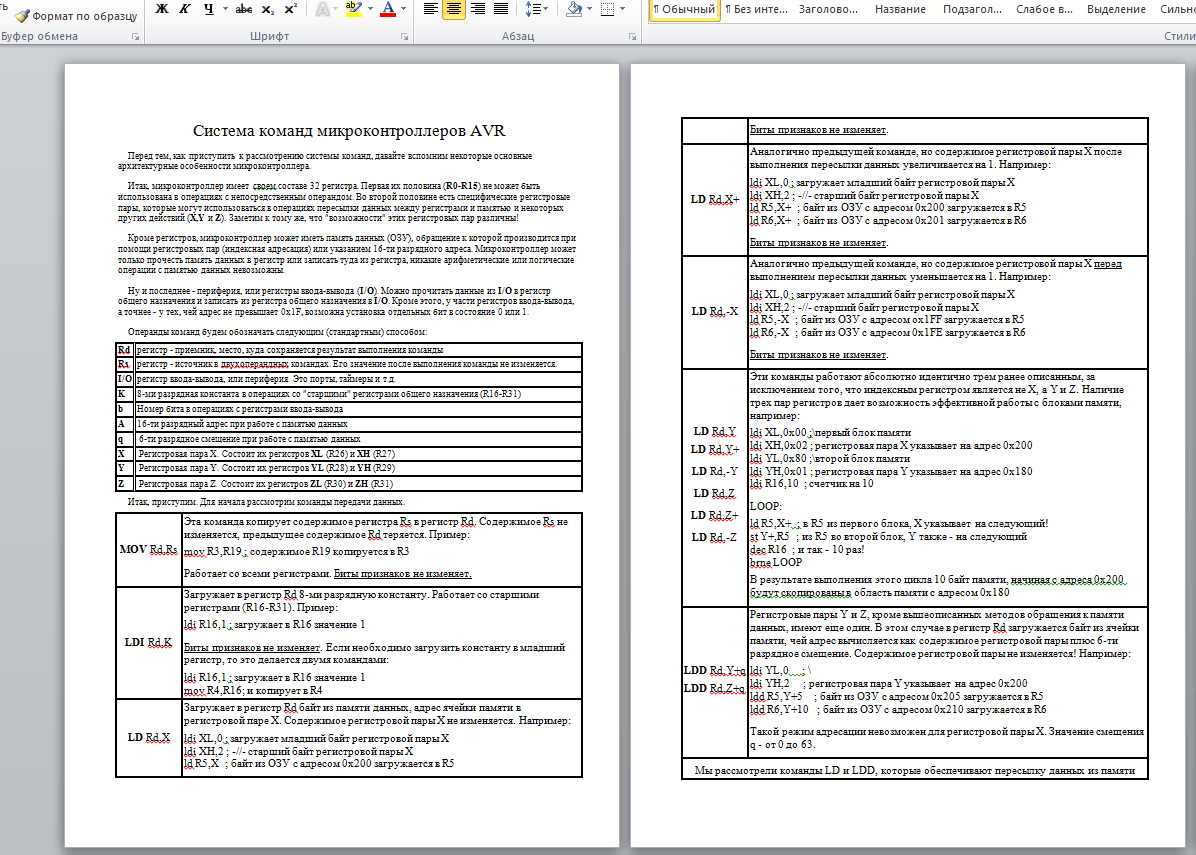
Task: Click the 'LD Rd,X+' cell on page two
Action: (715, 199)
